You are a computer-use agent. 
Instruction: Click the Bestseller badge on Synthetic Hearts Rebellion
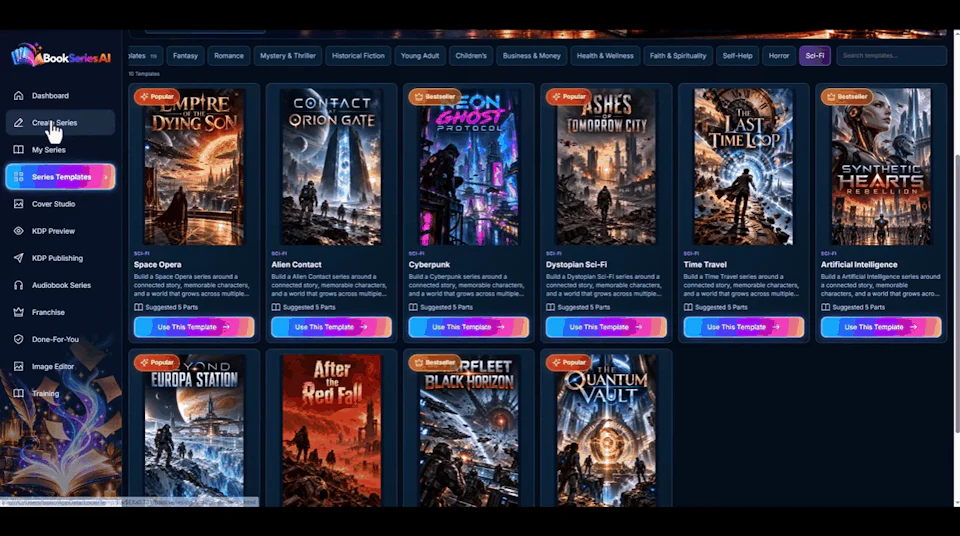(847, 96)
